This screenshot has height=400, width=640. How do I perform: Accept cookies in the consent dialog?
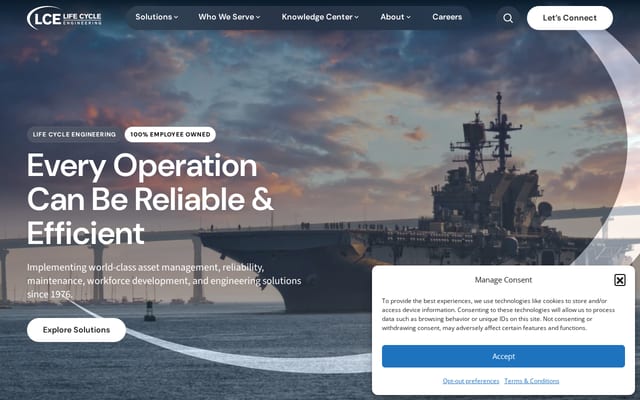pyautogui.click(x=503, y=356)
